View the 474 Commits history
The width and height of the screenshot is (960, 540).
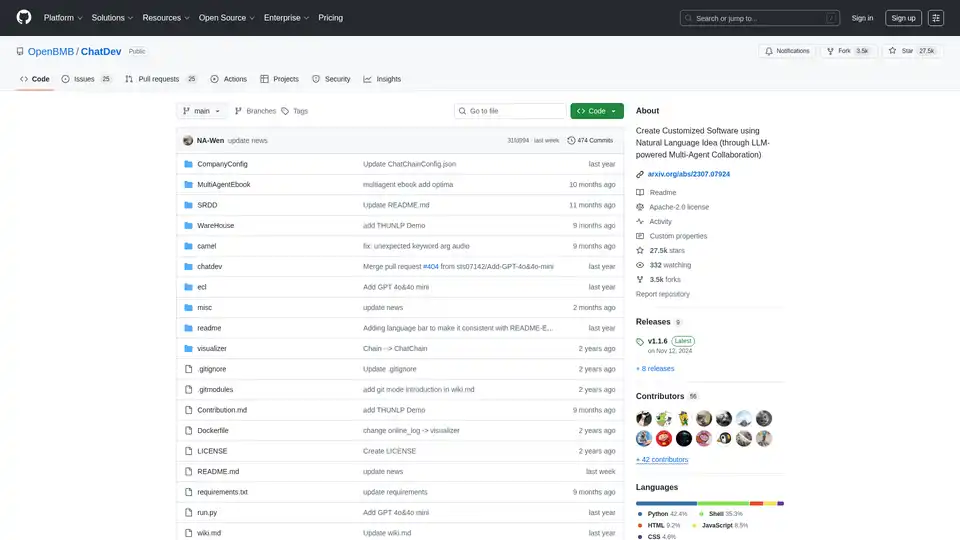pyautogui.click(x=590, y=141)
